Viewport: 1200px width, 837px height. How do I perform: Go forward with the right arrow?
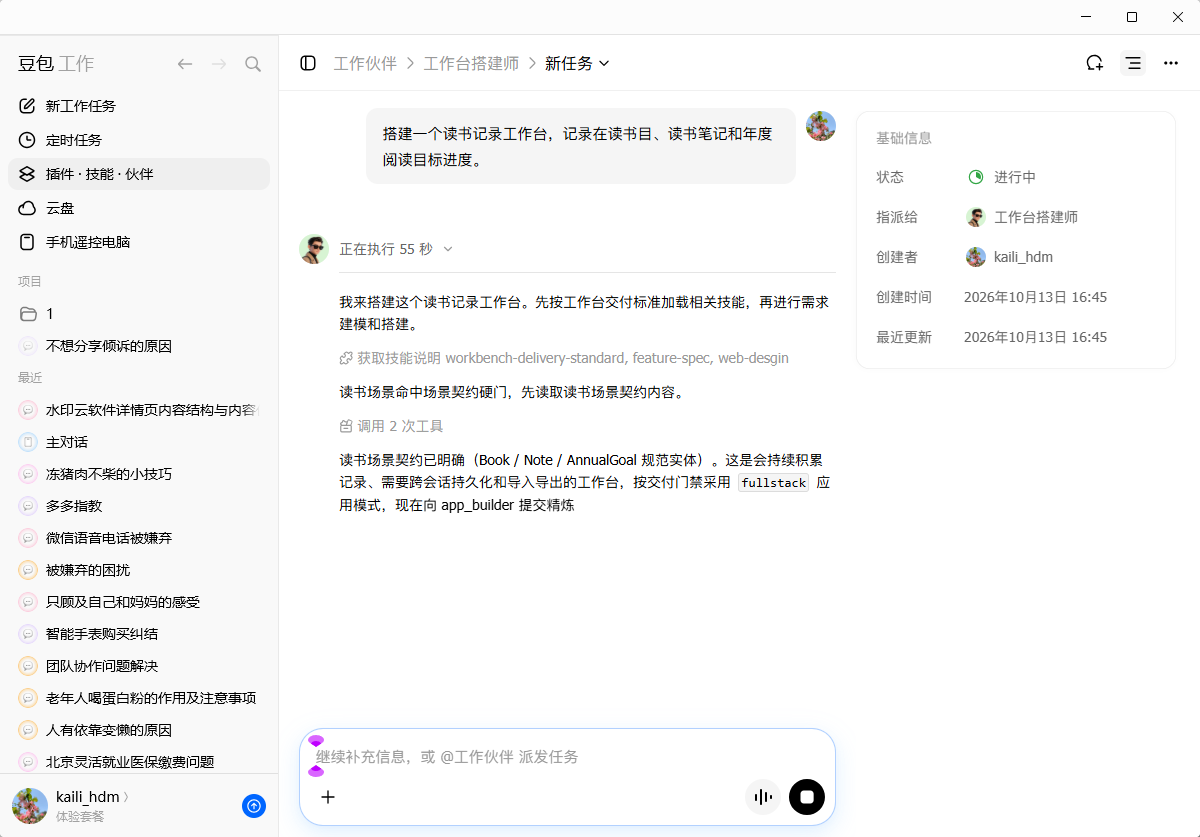(x=219, y=64)
